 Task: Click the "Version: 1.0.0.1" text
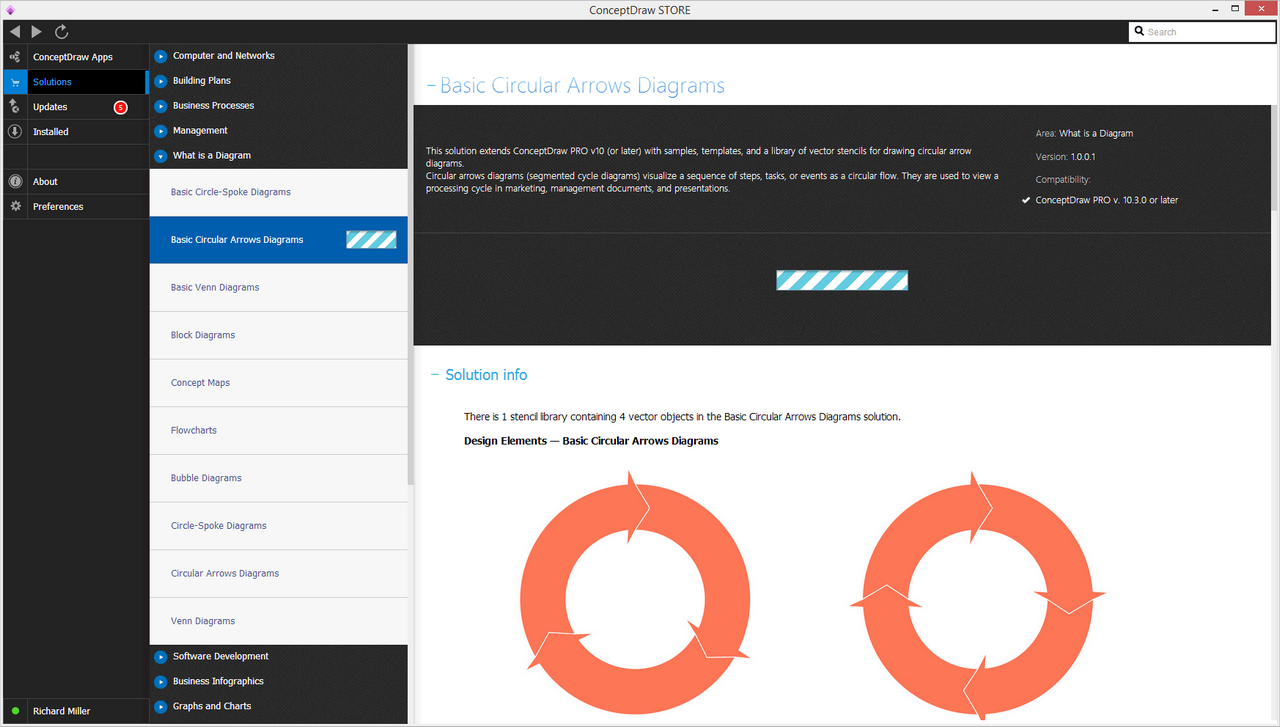point(1065,157)
